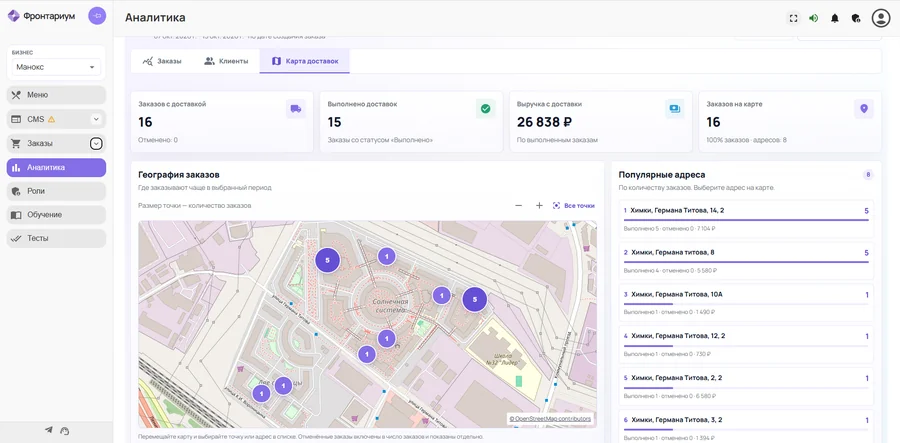Click the support headset icon in sidebar footer
The image size is (900, 443).
coord(65,430)
